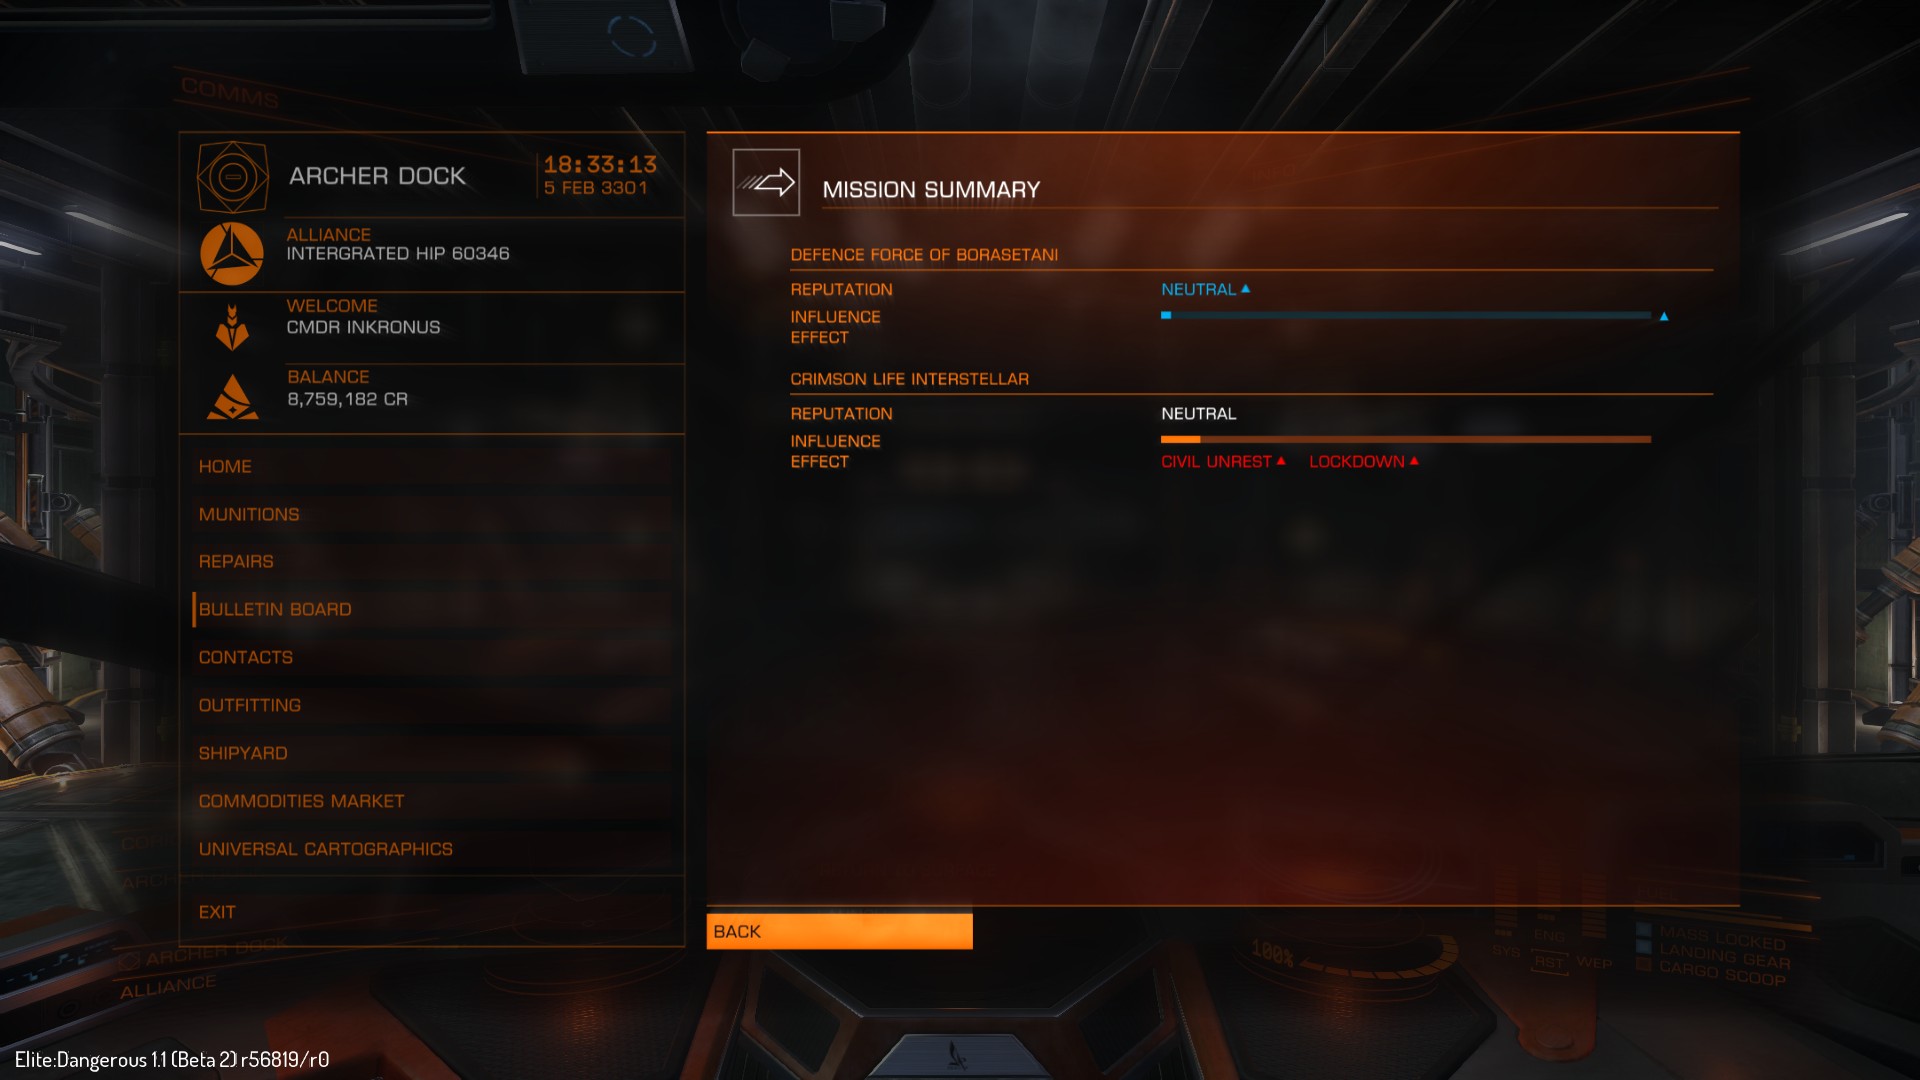Click the red arrow next to Civil Unrest
1920x1080 pixels.
[x=1281, y=461]
